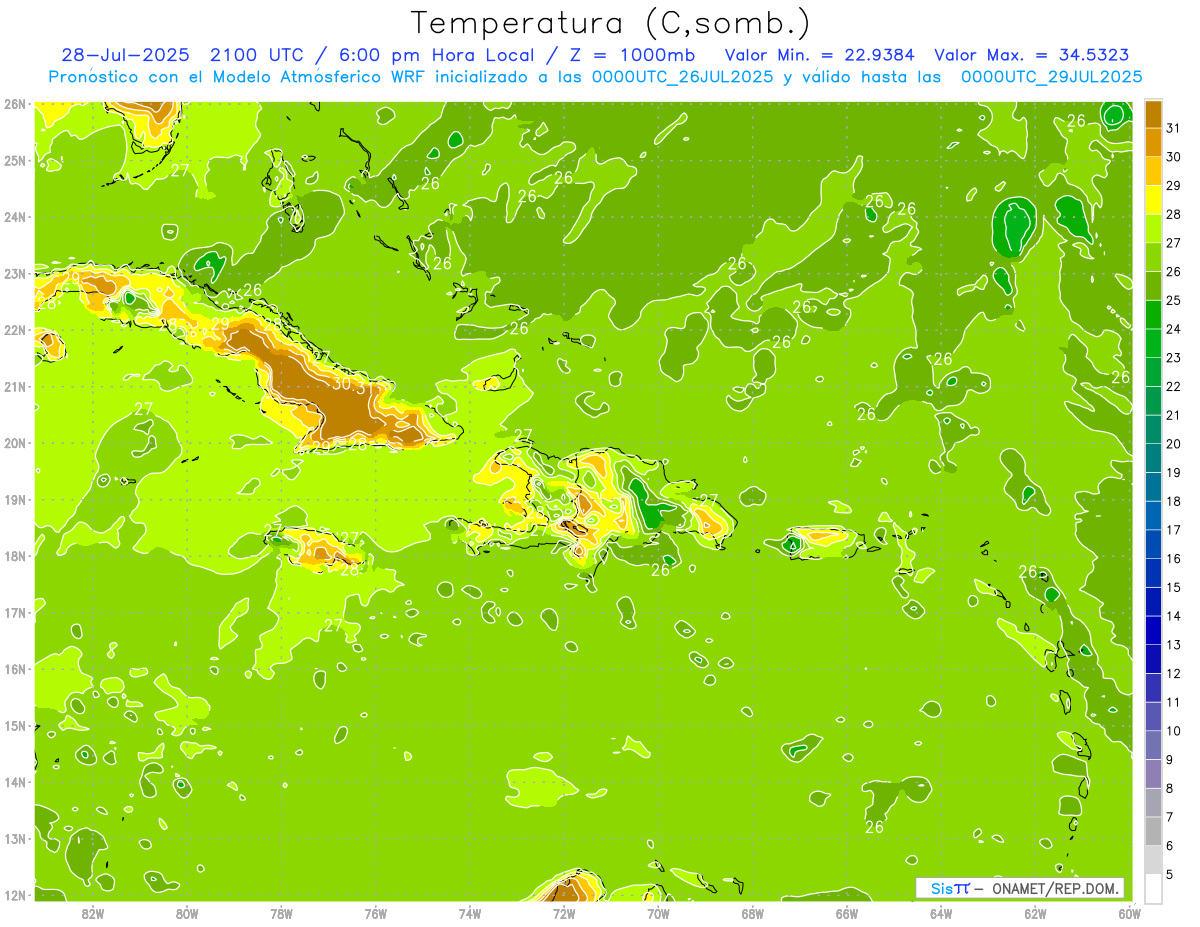
Task: Click the '14N' latitude axis label
Action: pos(14,782)
